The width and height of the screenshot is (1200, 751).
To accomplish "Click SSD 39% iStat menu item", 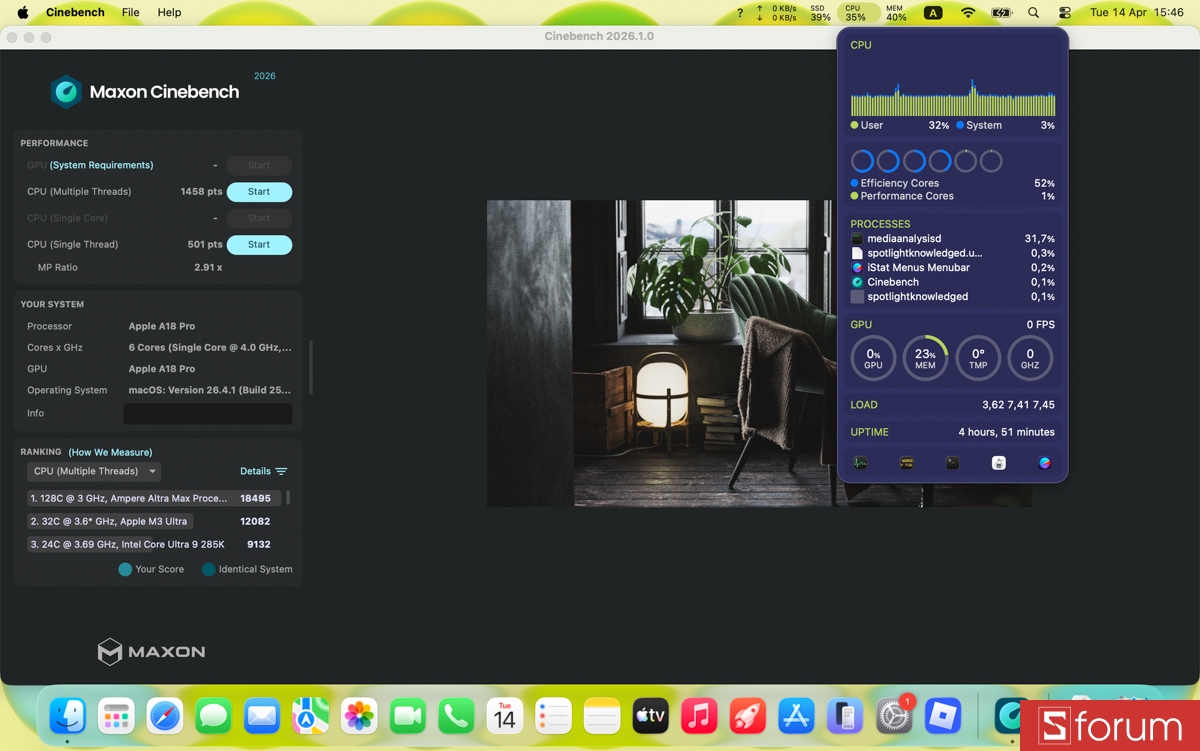I will pyautogui.click(x=820, y=13).
